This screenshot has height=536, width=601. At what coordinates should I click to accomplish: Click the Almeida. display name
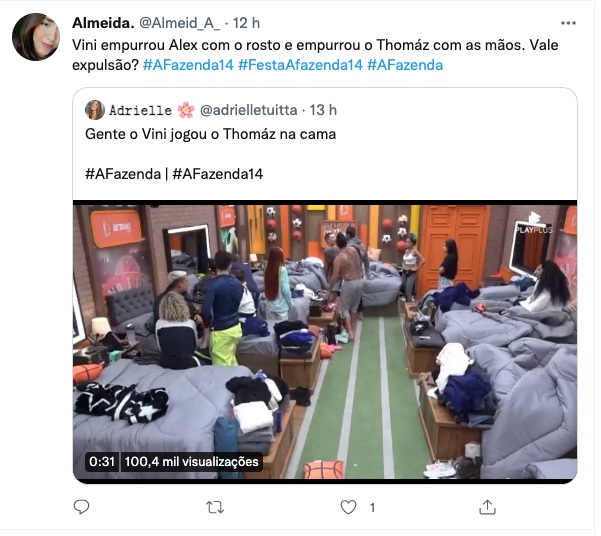(x=104, y=23)
